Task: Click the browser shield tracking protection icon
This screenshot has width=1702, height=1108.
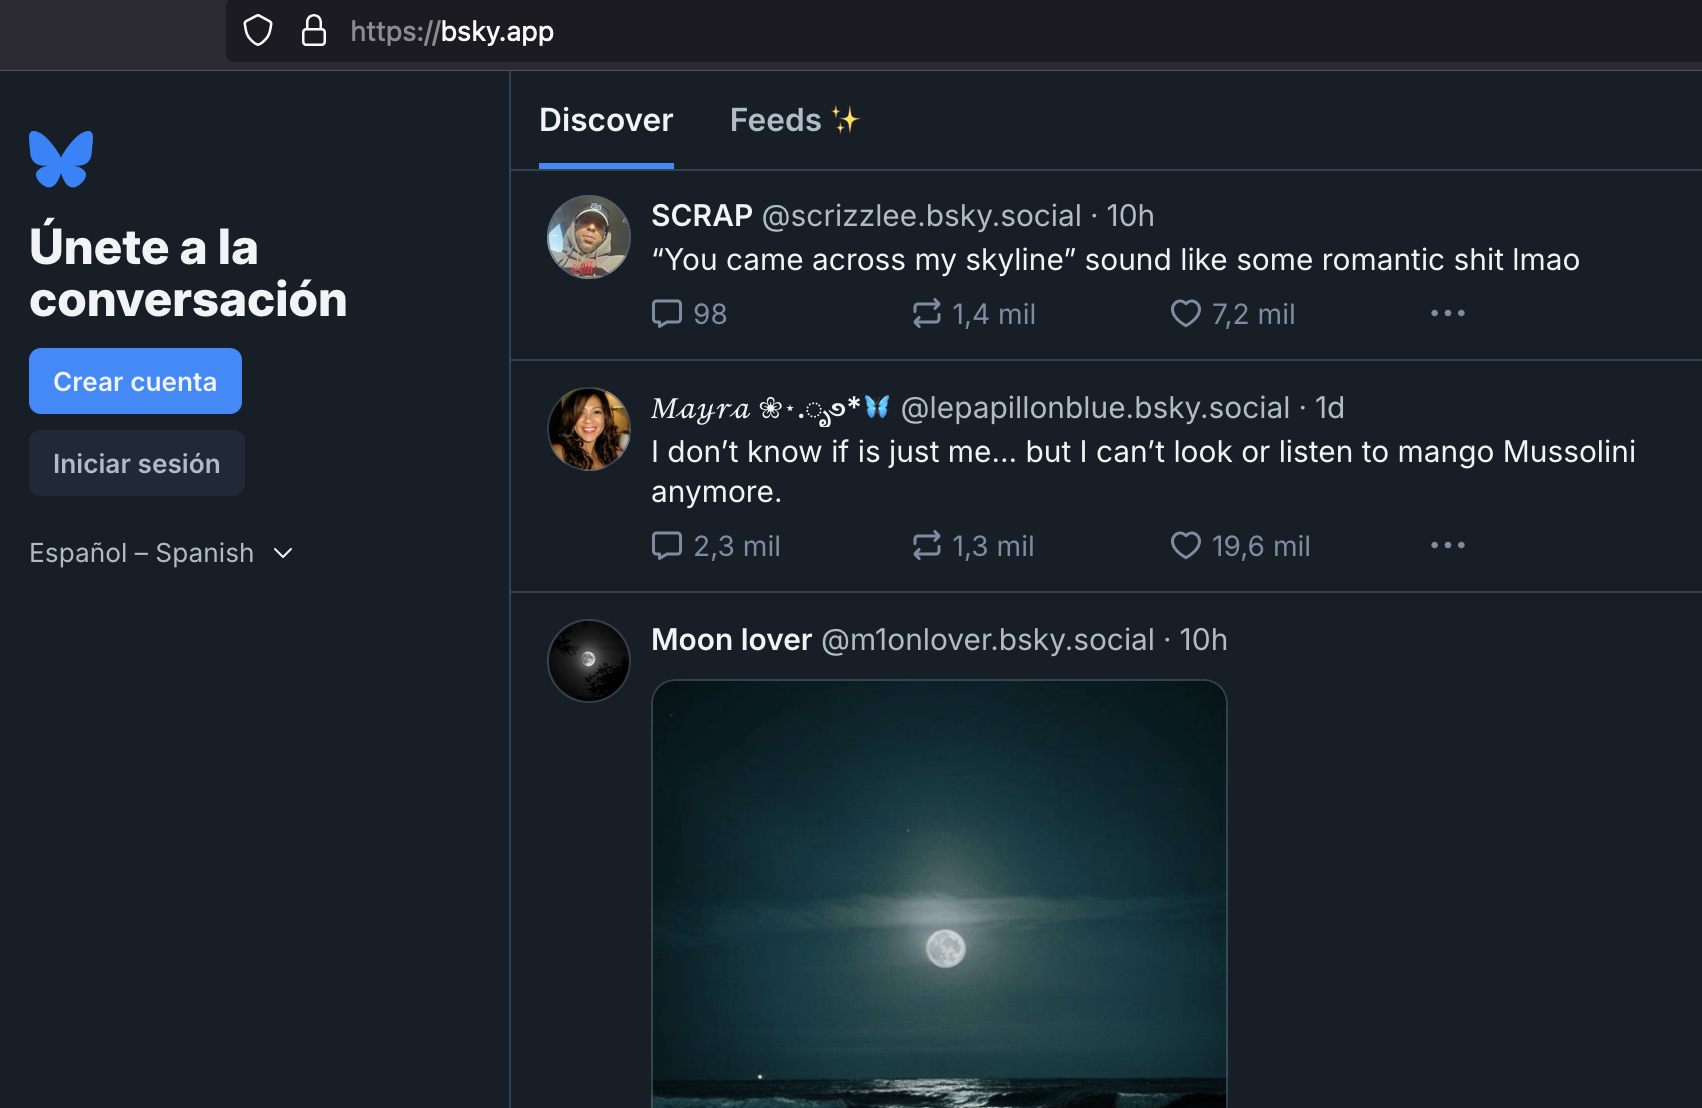Action: [258, 31]
